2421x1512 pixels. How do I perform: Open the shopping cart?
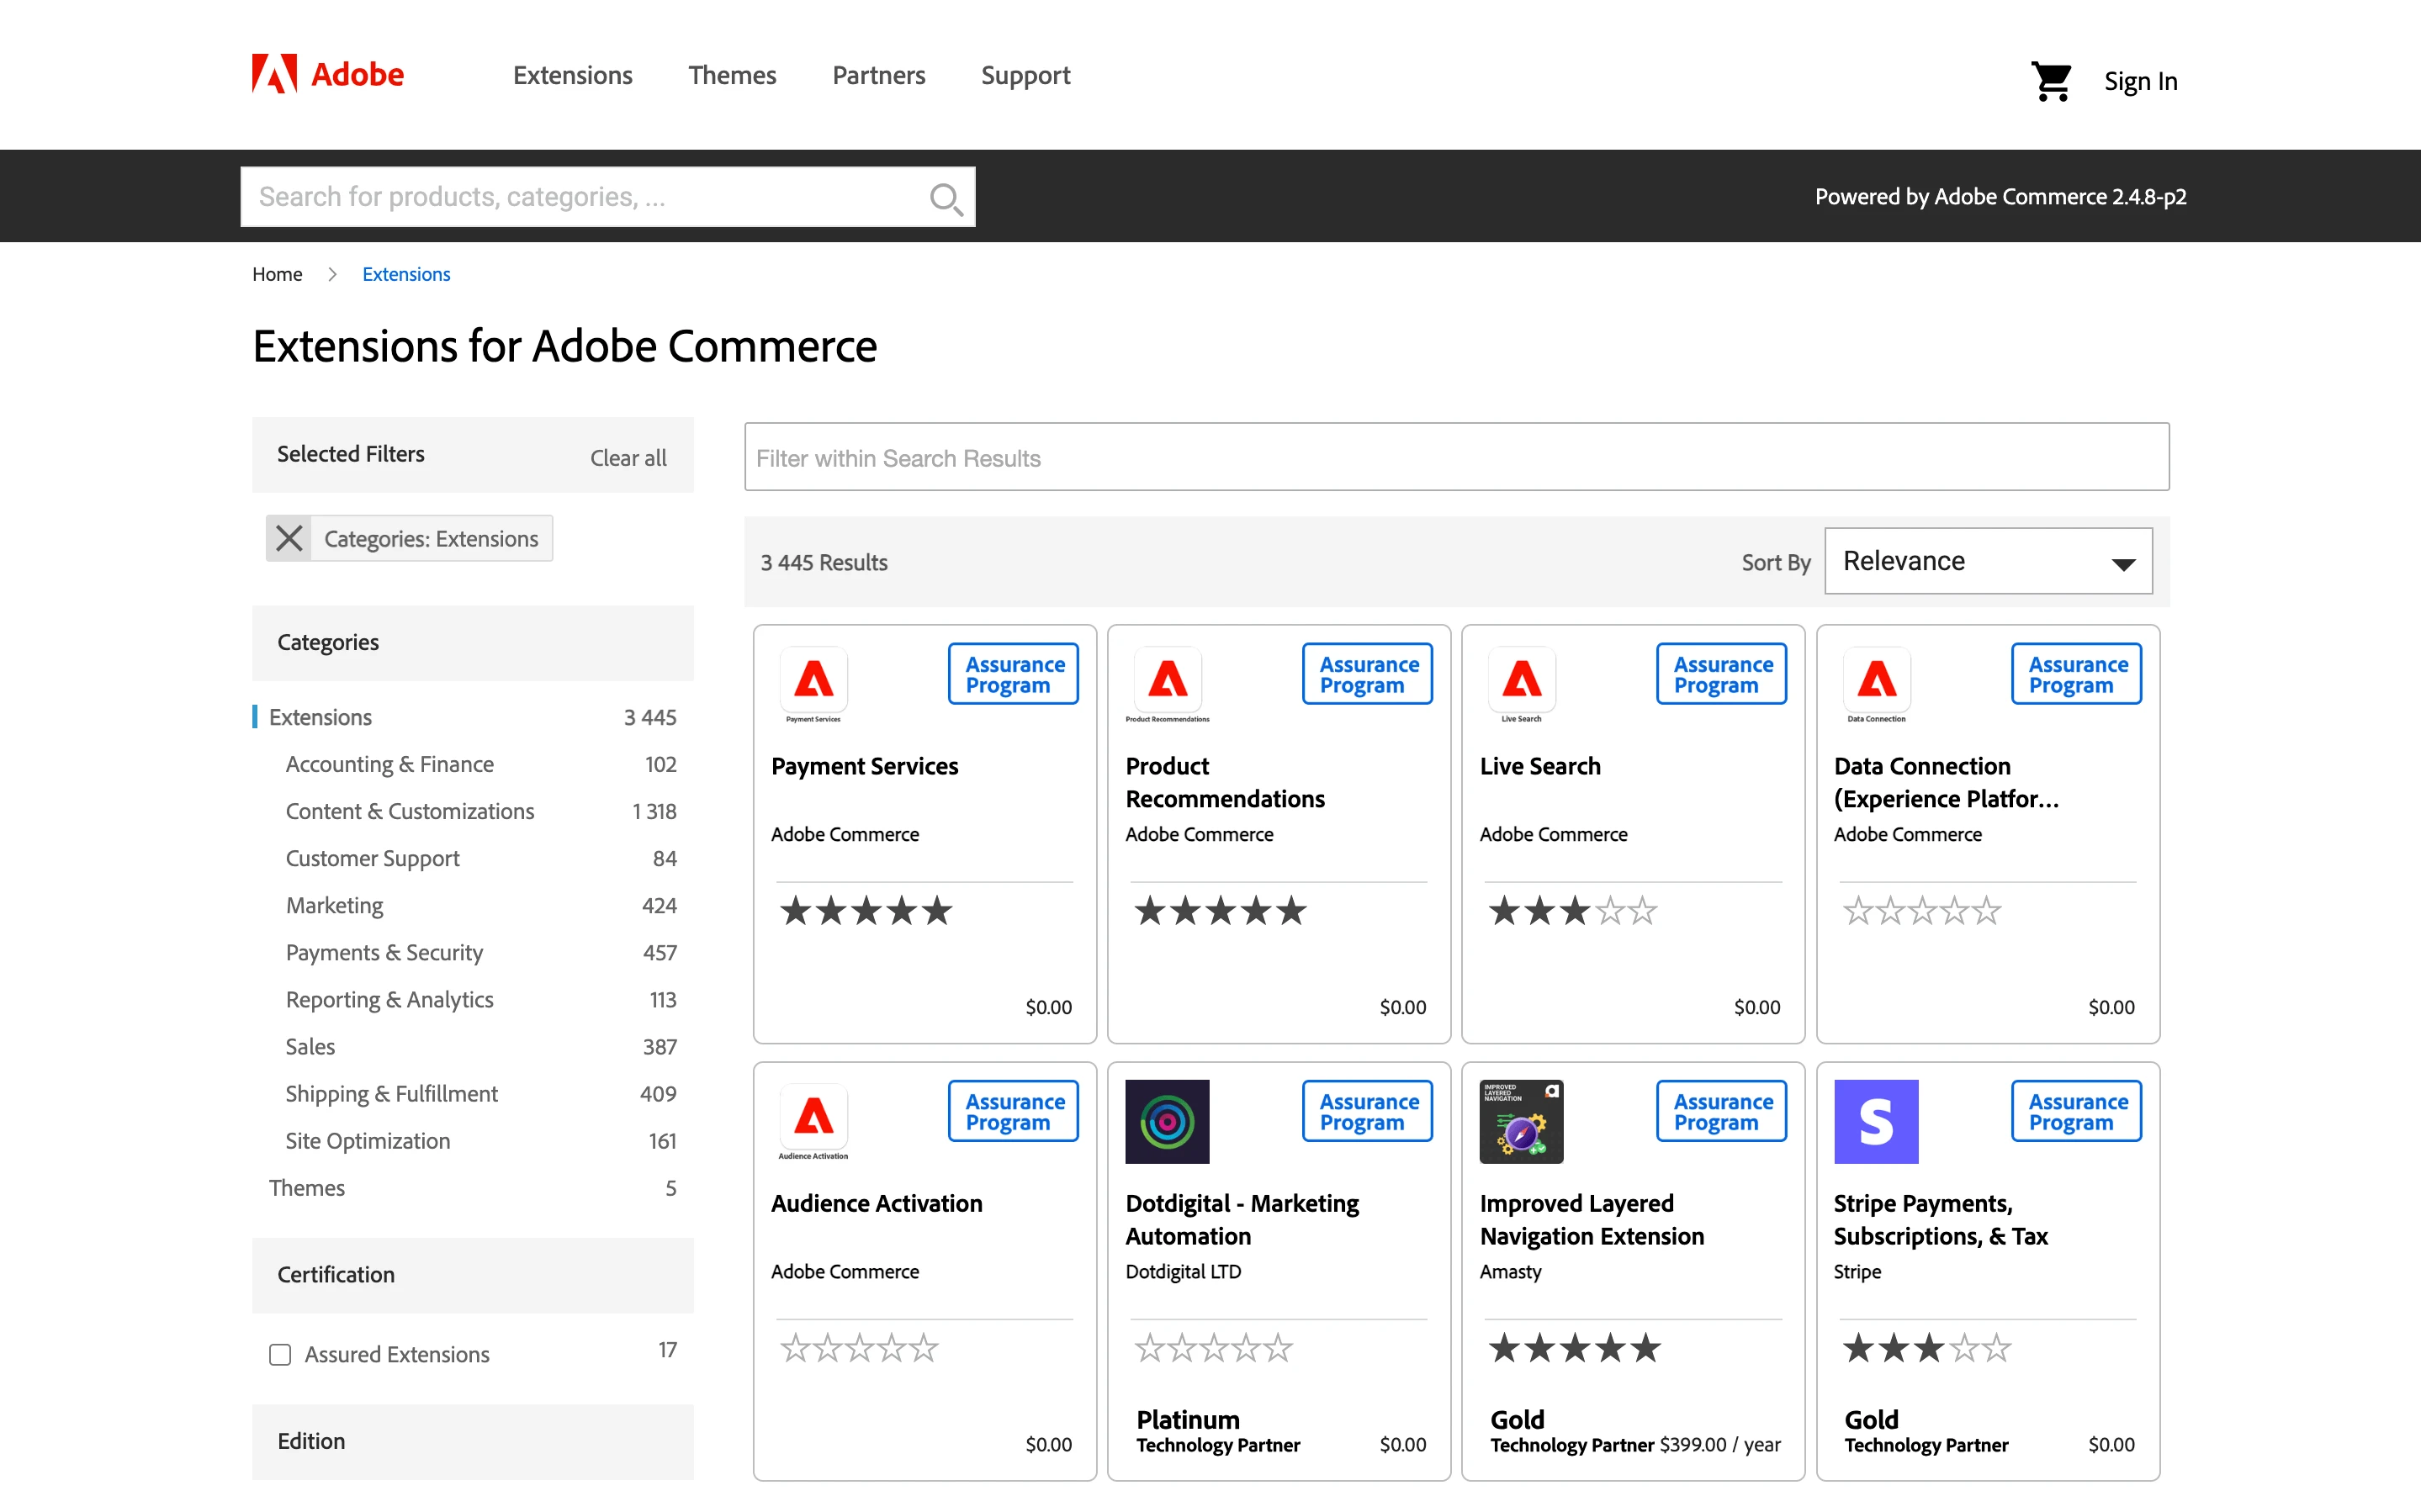2052,80
